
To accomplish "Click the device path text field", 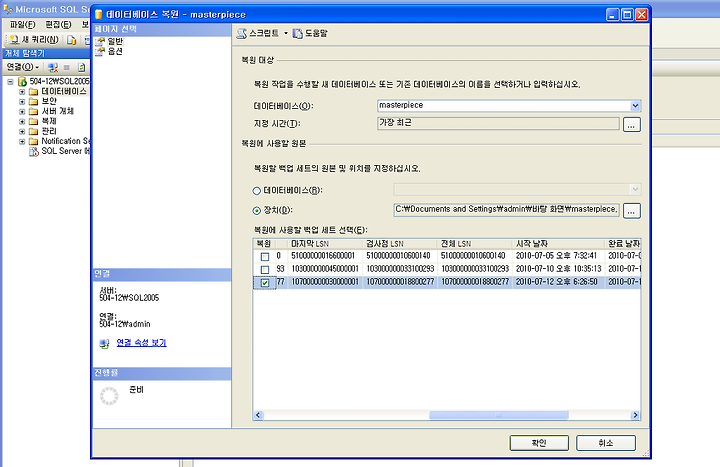I will click(x=506, y=210).
